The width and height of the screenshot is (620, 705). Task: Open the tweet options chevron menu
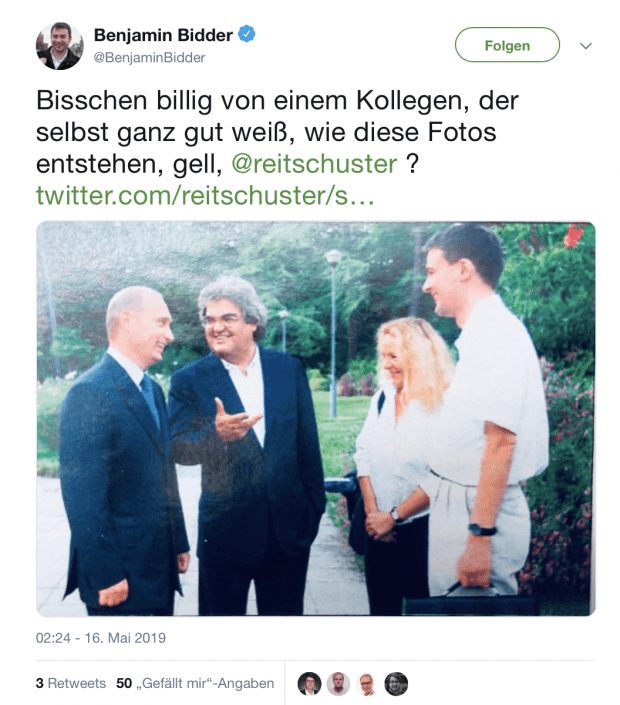coord(585,46)
